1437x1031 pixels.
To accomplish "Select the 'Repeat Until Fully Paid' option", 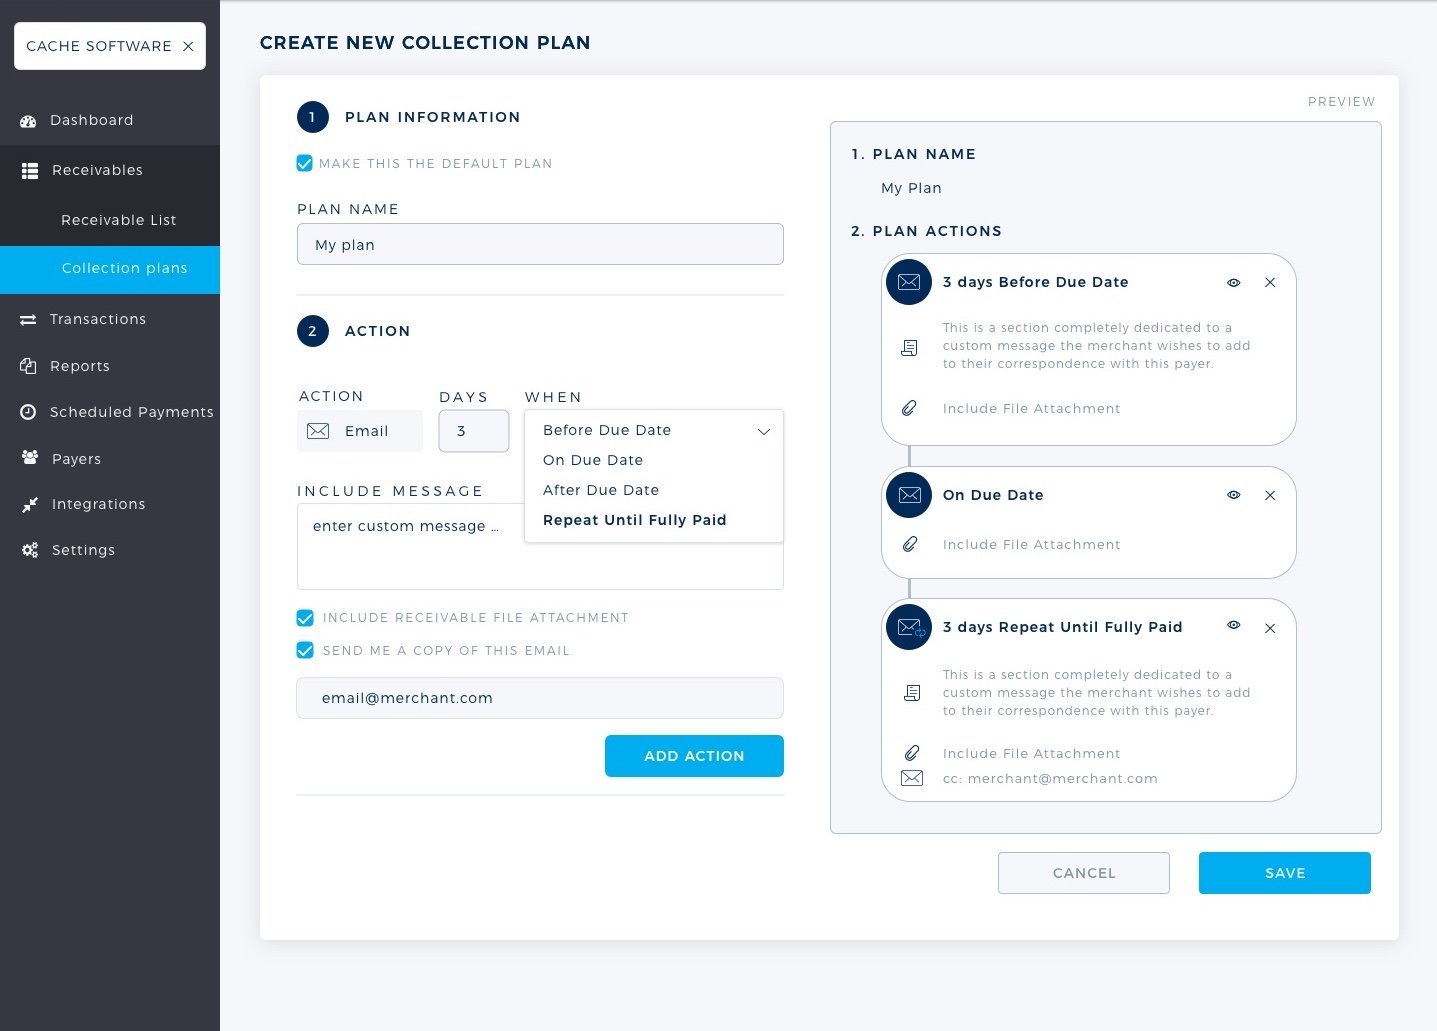I will click(635, 520).
